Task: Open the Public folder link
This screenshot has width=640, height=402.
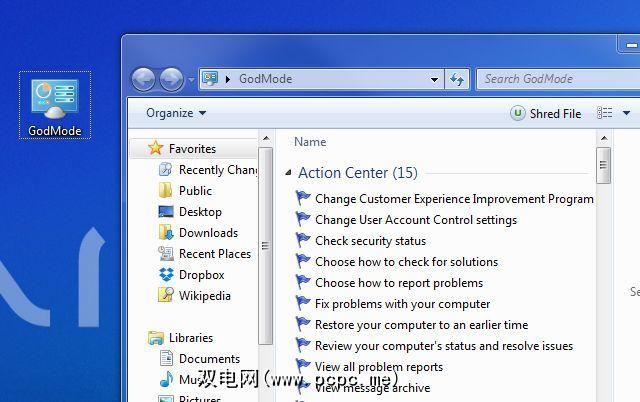Action: pyautogui.click(x=195, y=191)
